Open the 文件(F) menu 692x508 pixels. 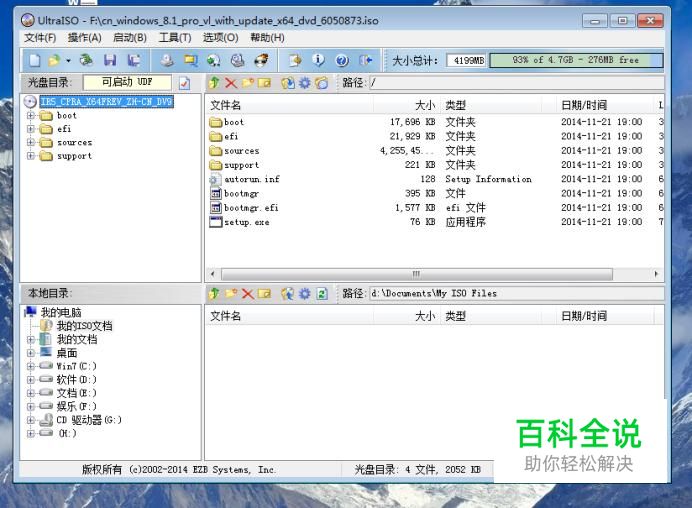click(40, 38)
